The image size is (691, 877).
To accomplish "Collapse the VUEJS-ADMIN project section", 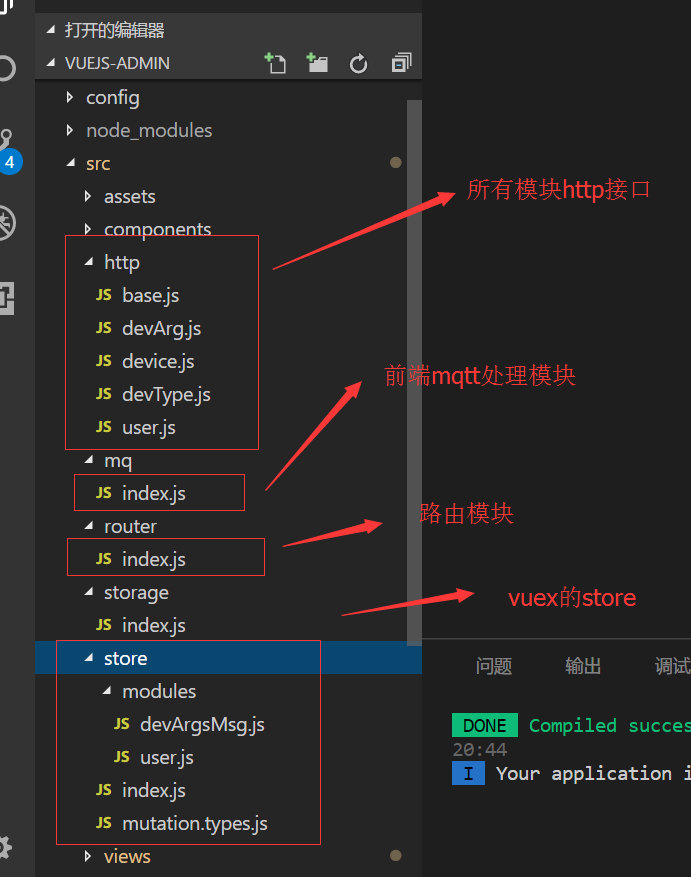I will 118,63.
